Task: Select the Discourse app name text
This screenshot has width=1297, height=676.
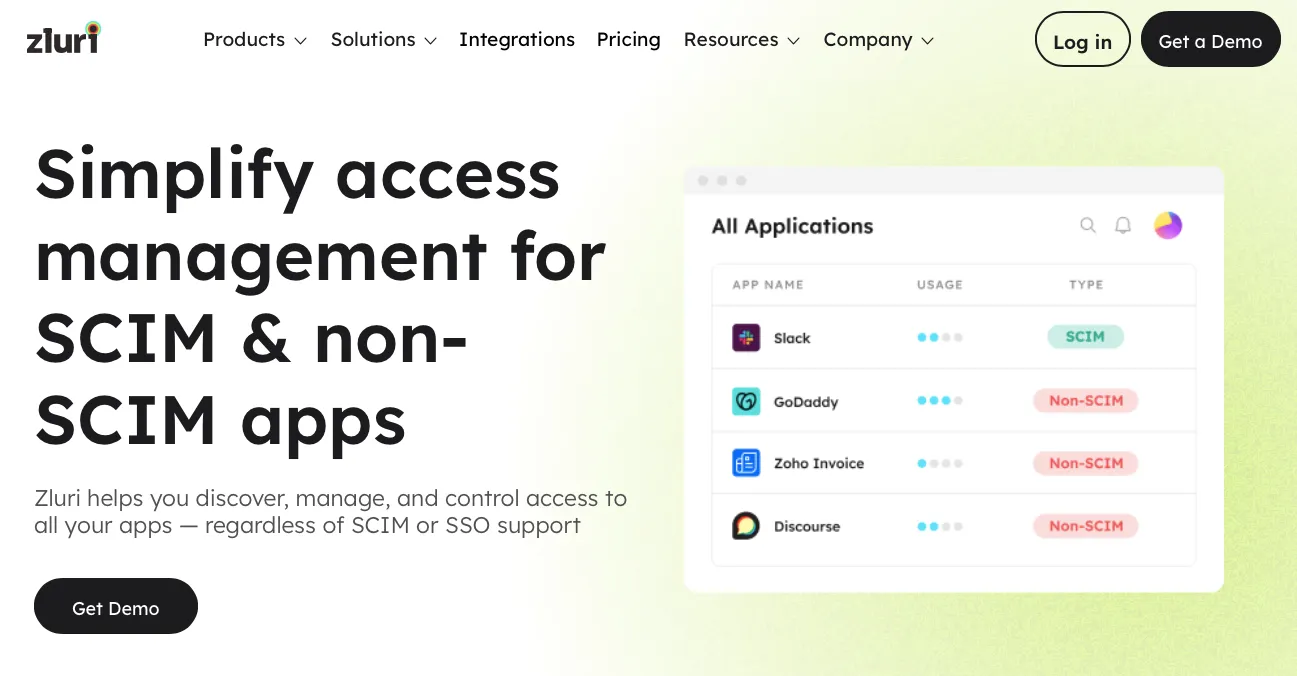Action: tap(807, 526)
